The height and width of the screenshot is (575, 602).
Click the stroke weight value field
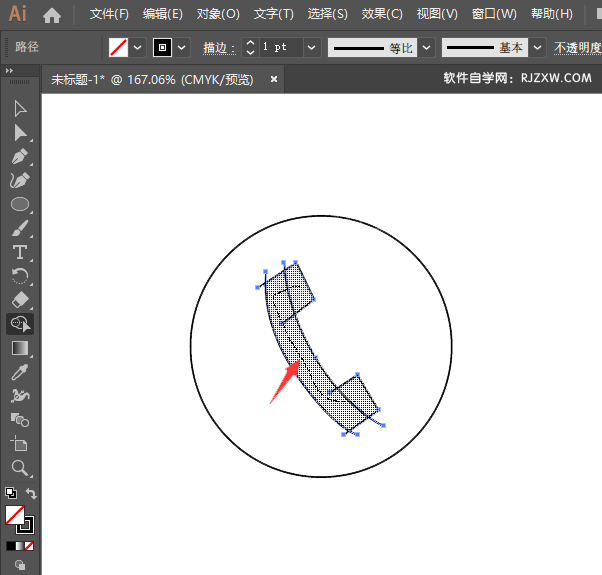[x=280, y=48]
